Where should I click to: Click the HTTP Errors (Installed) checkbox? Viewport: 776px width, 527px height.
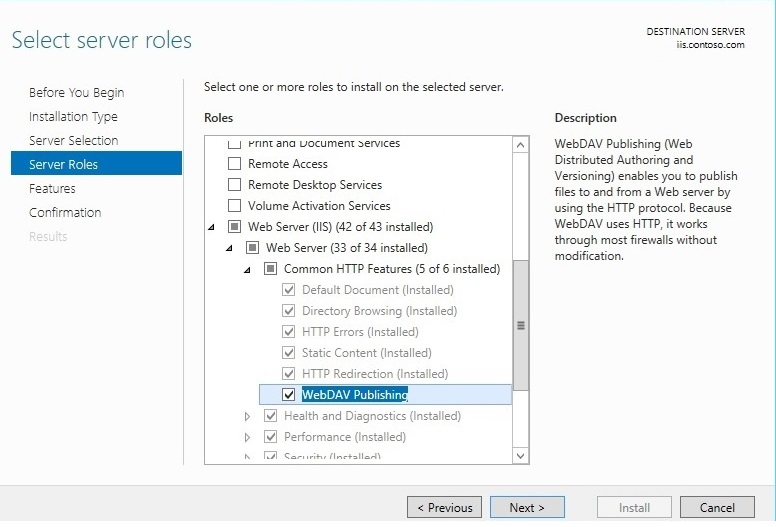pos(289,332)
